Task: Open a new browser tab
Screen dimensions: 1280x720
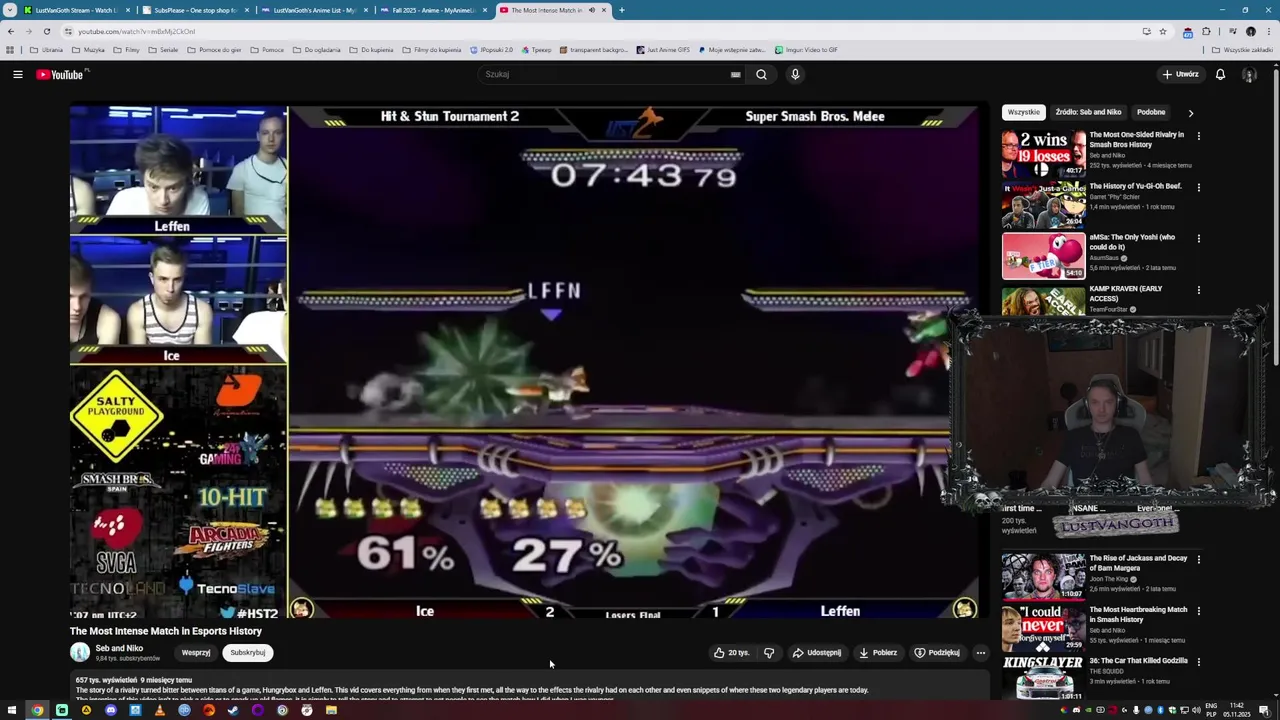Action: (621, 10)
